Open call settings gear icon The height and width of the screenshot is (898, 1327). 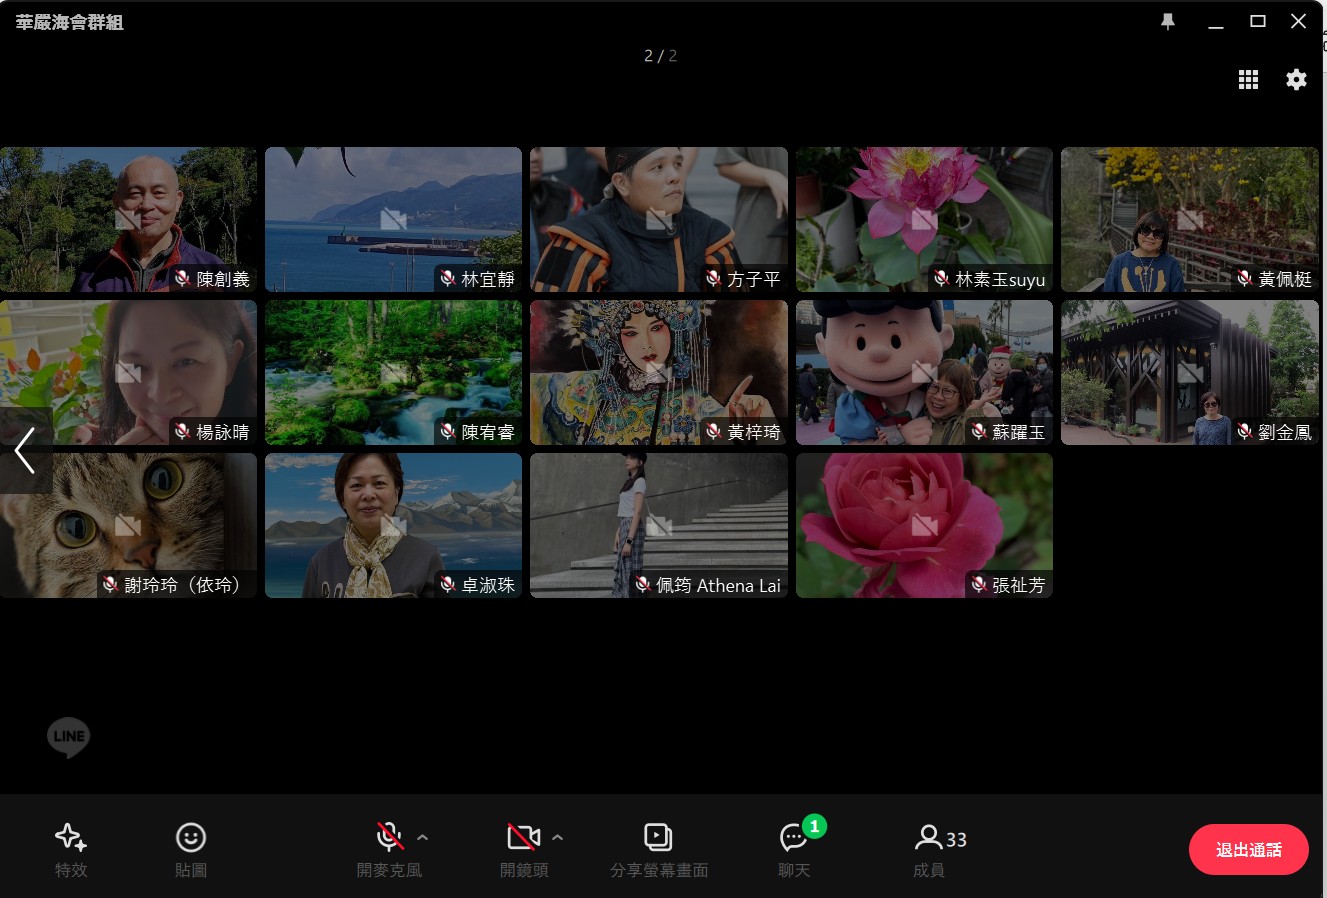click(1296, 80)
